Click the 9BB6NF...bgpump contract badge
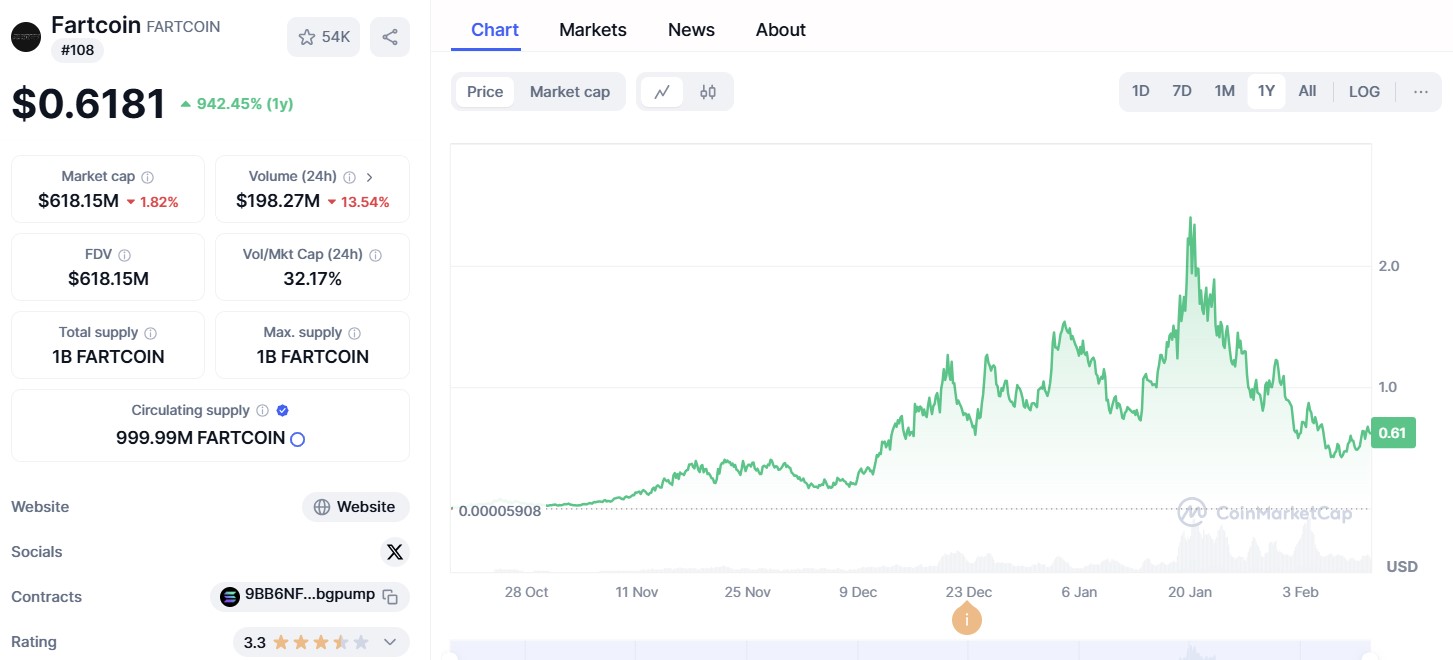Screen dimensions: 1453x660 click(x=305, y=593)
